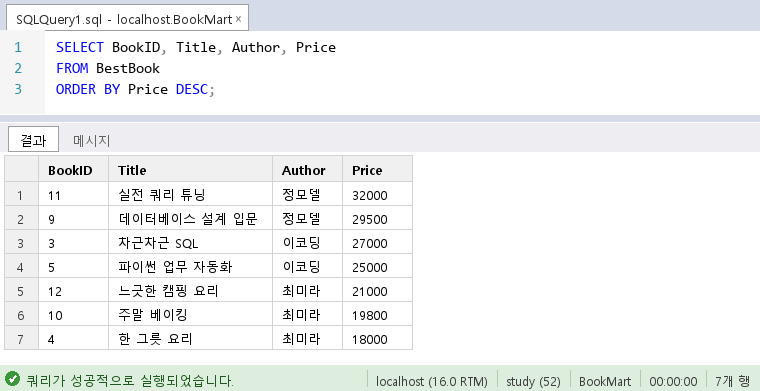Image resolution: width=760 pixels, height=391 pixels.
Task: Click the BookID column header
Action: tap(74, 169)
